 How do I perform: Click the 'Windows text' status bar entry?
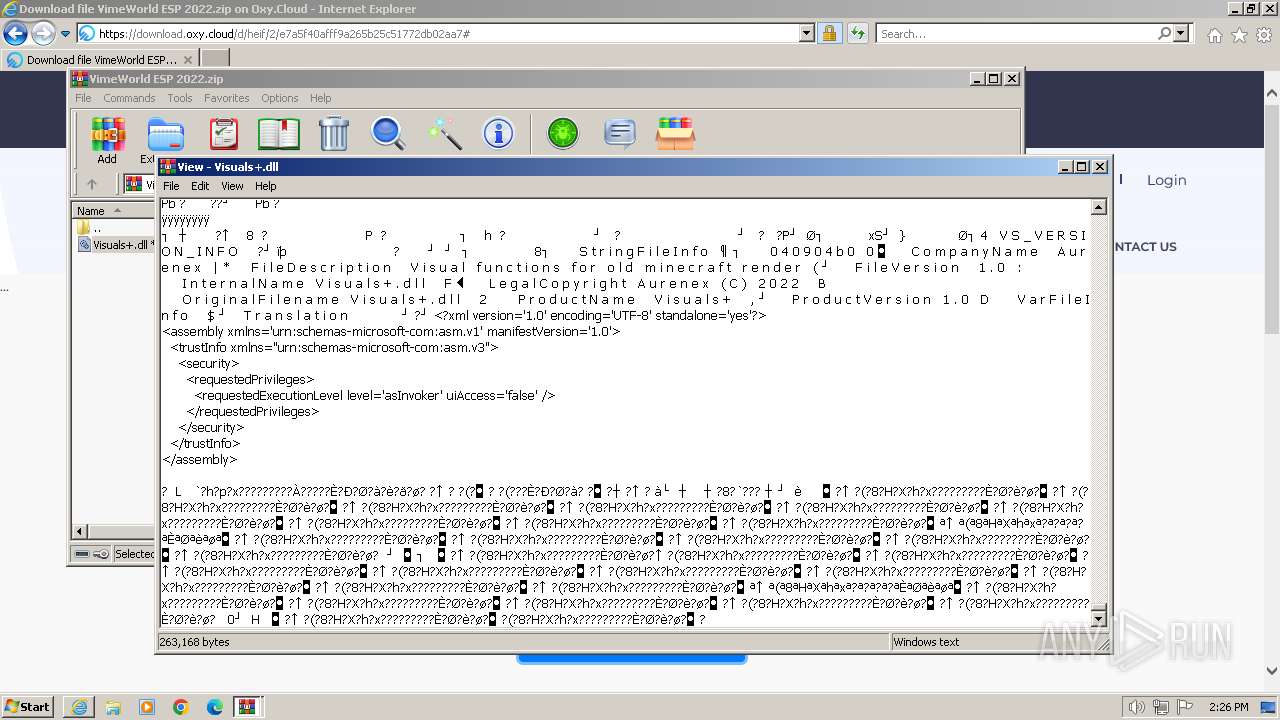click(x=926, y=642)
